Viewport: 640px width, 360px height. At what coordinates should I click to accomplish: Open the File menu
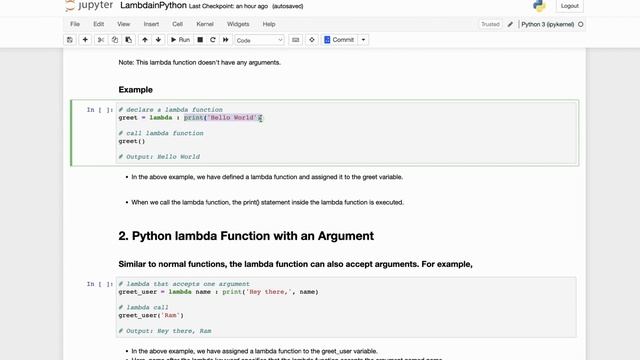pos(75,24)
